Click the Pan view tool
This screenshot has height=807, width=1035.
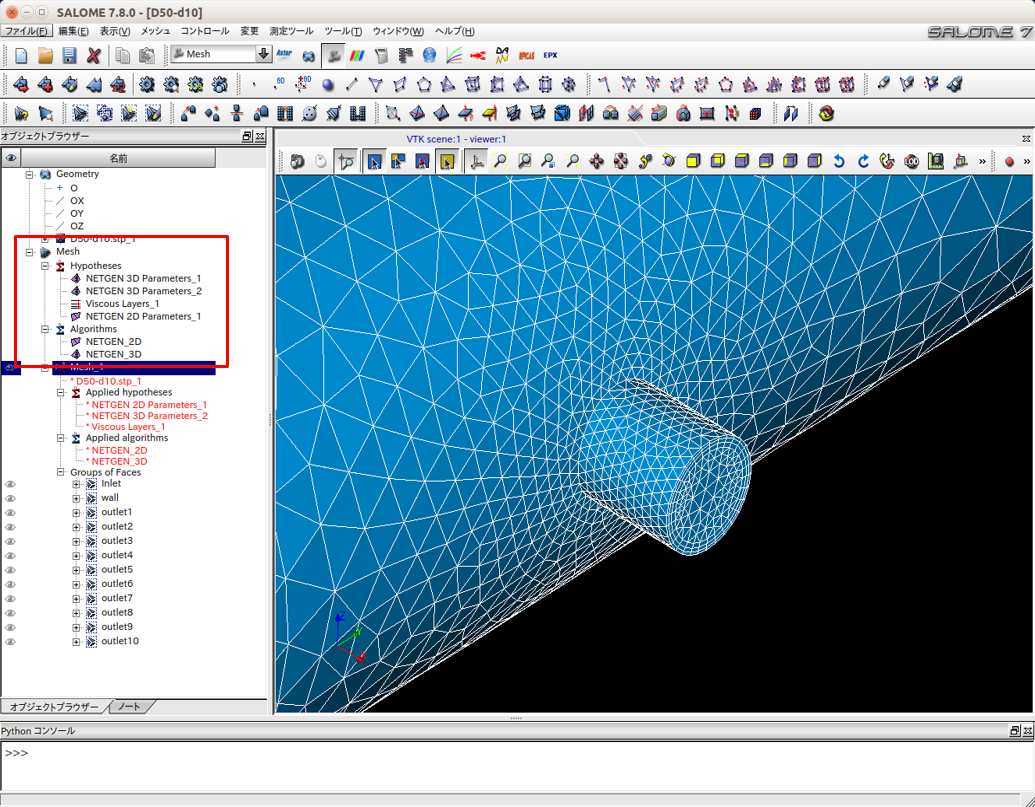597,161
